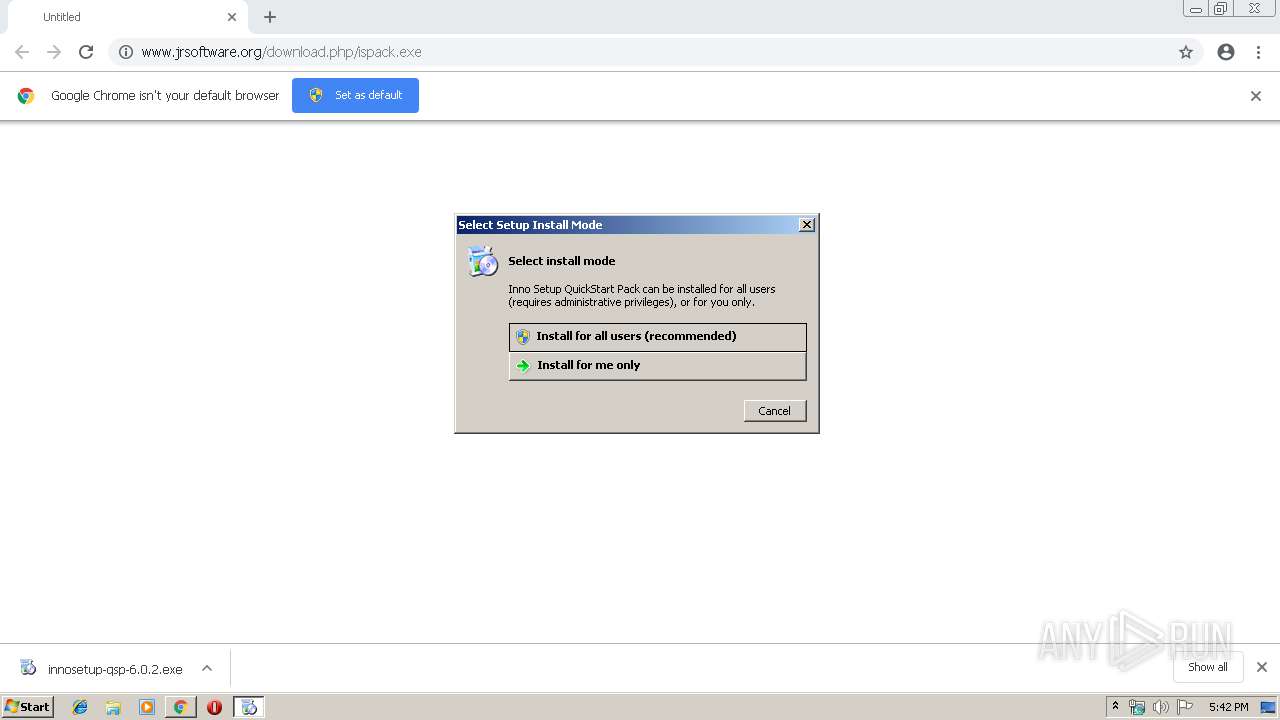Image resolution: width=1280 pixels, height=720 pixels.
Task: Go forward to the next page
Action: pos(54,52)
